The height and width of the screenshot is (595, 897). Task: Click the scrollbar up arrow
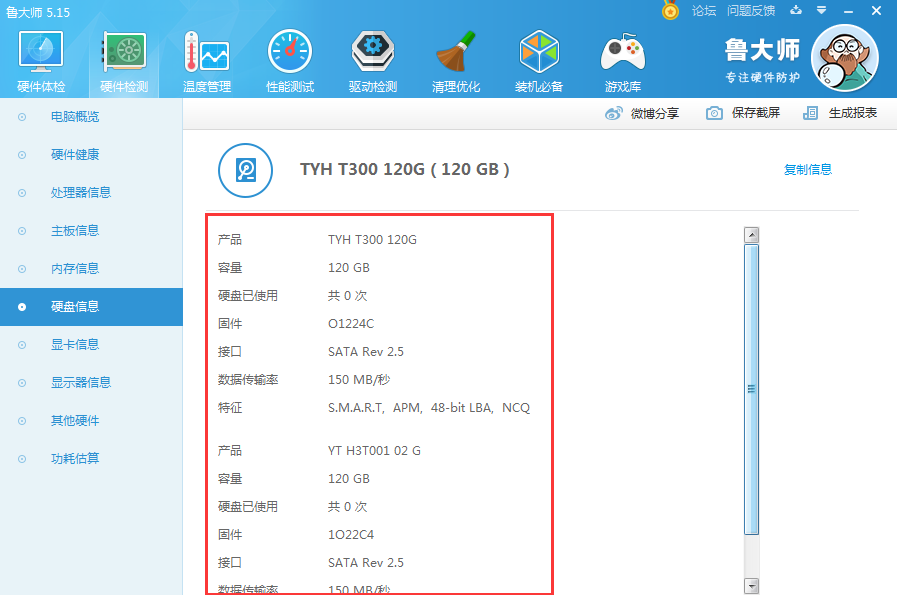click(751, 235)
